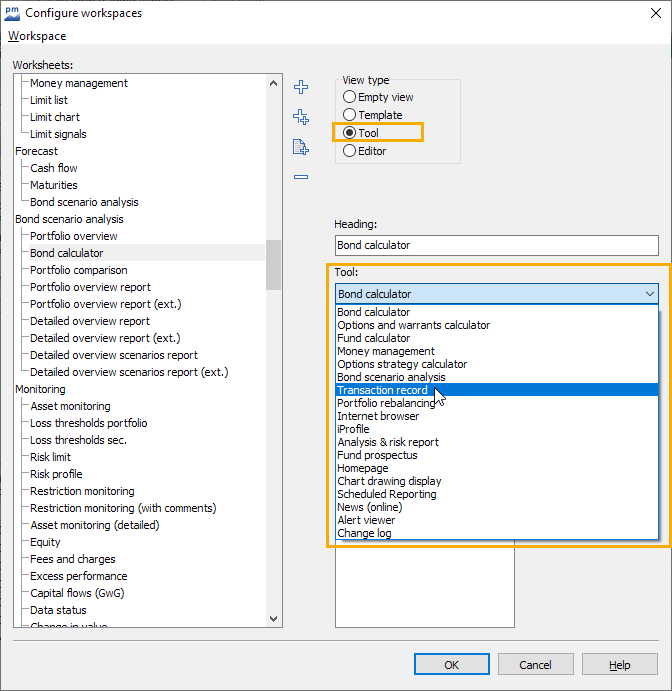The width and height of the screenshot is (672, 691).
Task: Choose the Template view type
Action: click(x=349, y=115)
